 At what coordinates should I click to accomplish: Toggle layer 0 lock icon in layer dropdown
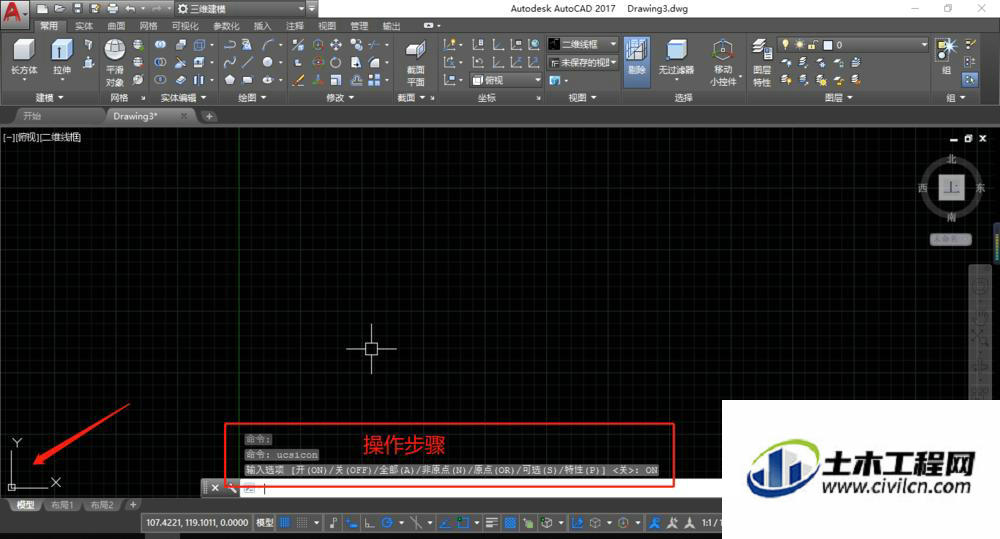[812, 45]
